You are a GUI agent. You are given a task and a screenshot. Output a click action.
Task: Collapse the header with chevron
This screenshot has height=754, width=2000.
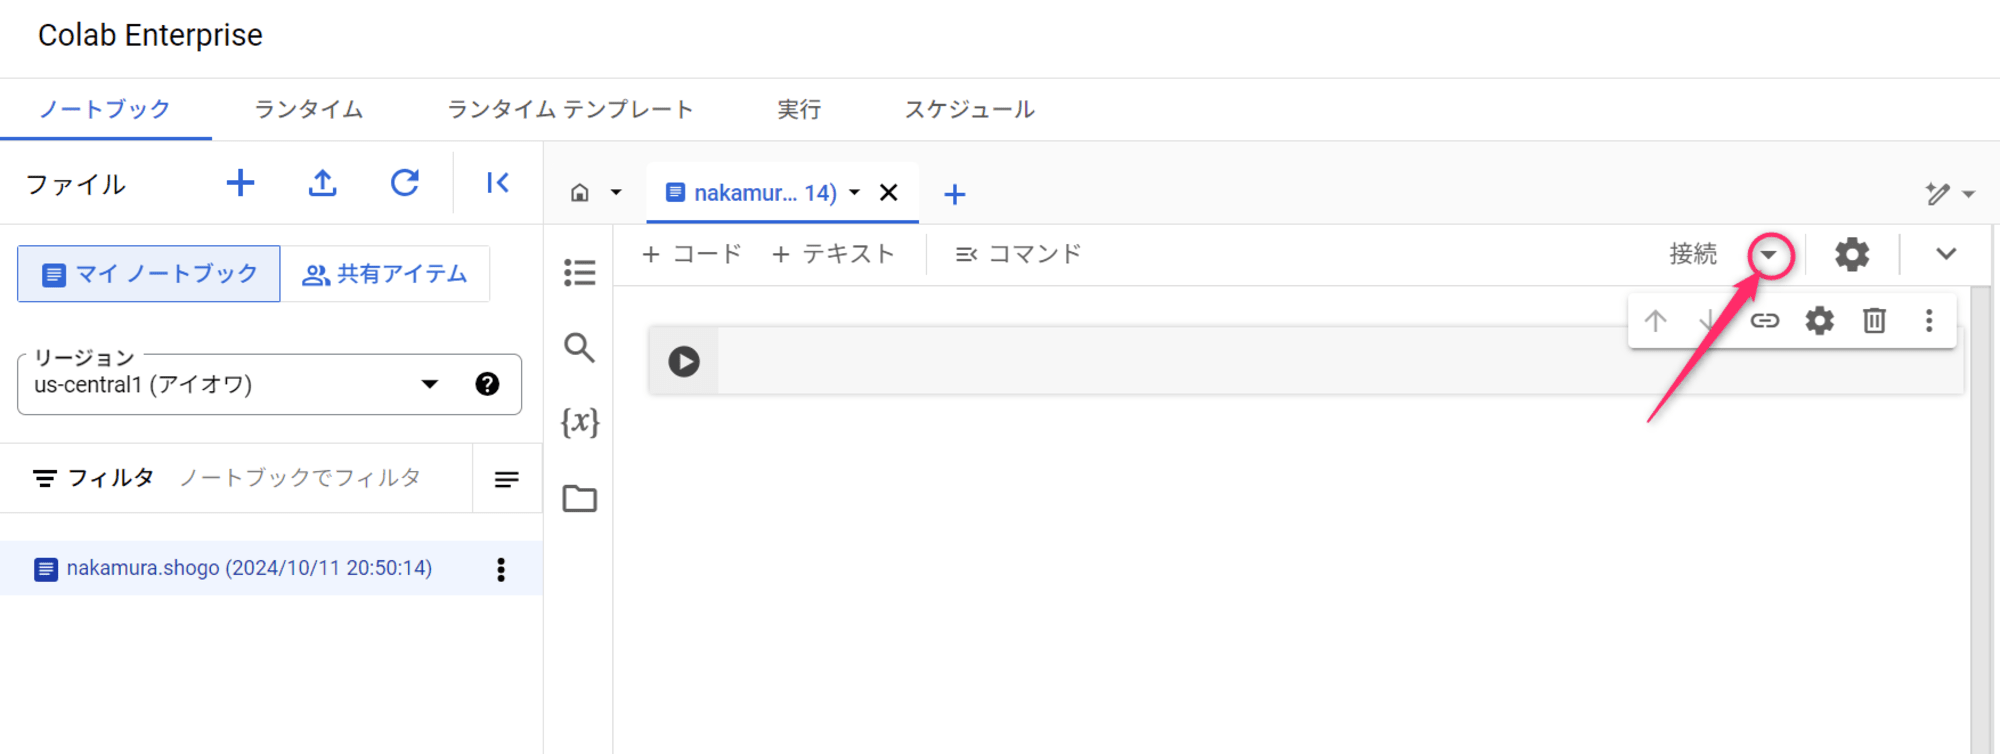tap(1946, 254)
